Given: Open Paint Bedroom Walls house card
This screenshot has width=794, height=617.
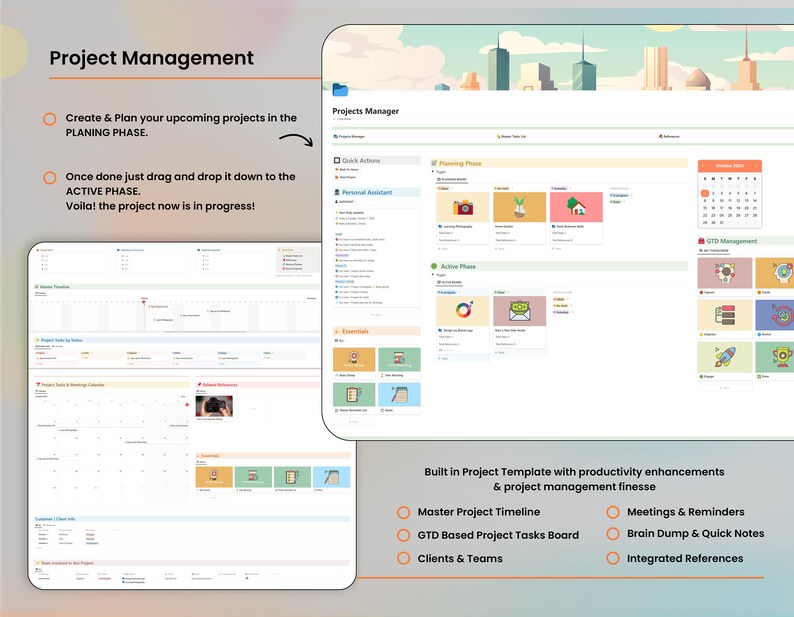Looking at the screenshot, I should tap(576, 218).
